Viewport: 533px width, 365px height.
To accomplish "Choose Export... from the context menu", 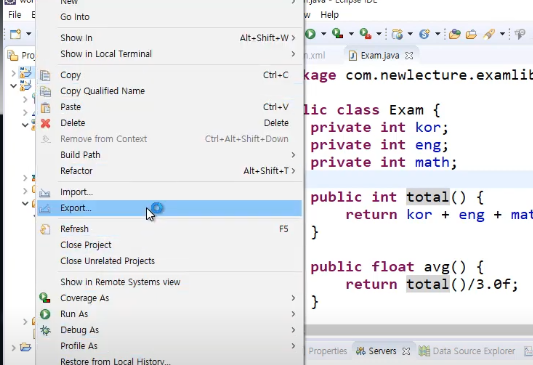I will click(x=169, y=208).
